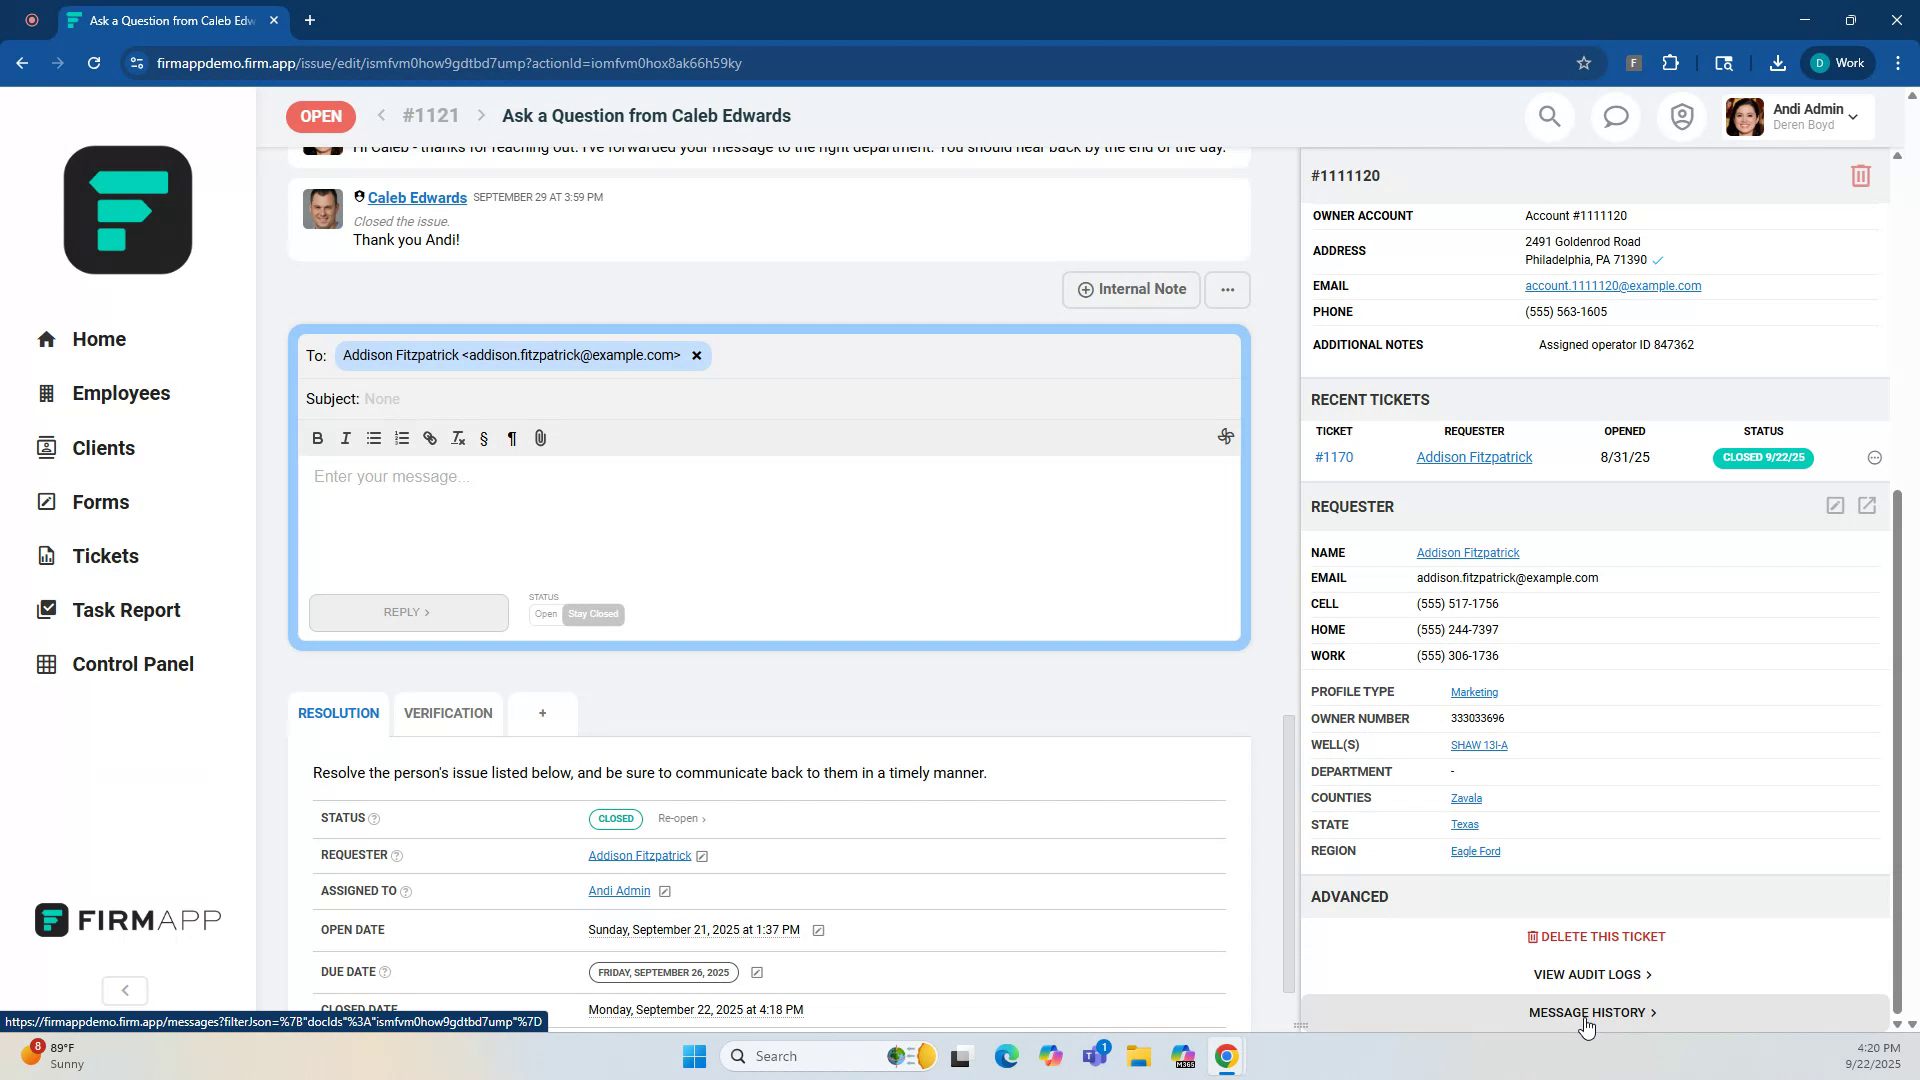Apply italic formatting in the editor toolbar
1920x1080 pixels.
point(346,438)
